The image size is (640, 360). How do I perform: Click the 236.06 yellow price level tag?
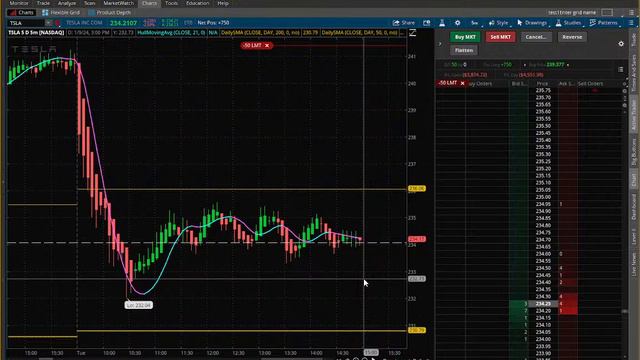point(417,189)
